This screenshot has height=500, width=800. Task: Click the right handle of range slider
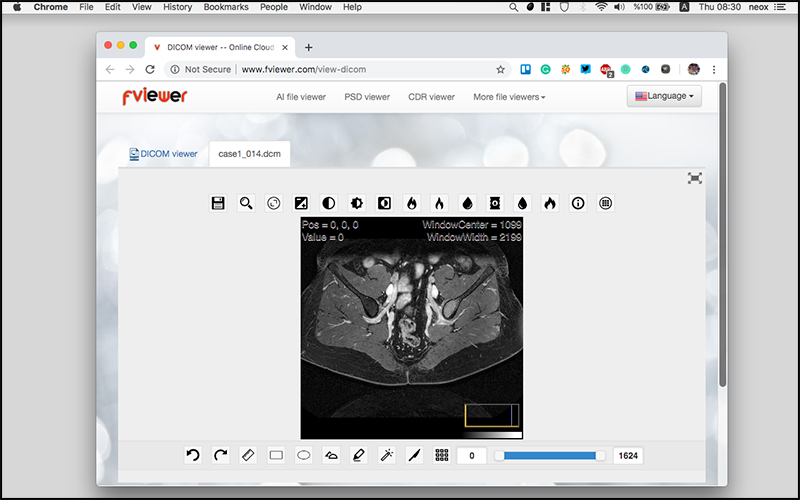(x=600, y=456)
